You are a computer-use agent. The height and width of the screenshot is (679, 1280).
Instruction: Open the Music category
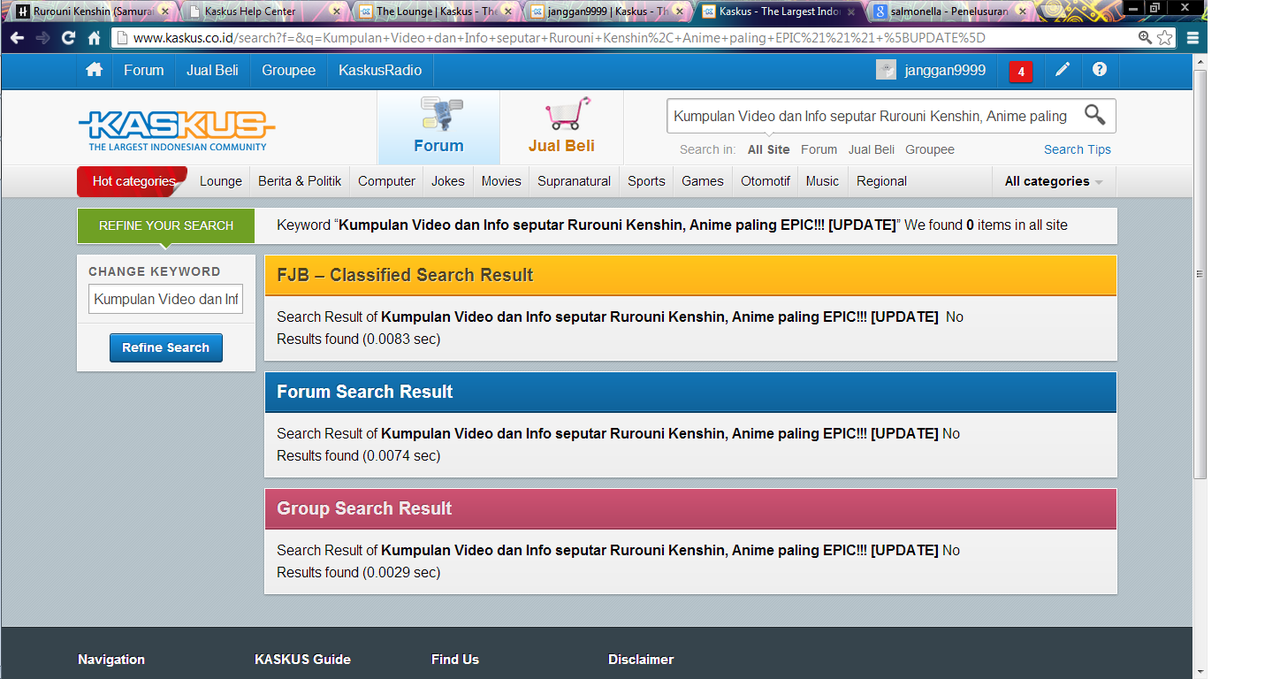(x=822, y=181)
